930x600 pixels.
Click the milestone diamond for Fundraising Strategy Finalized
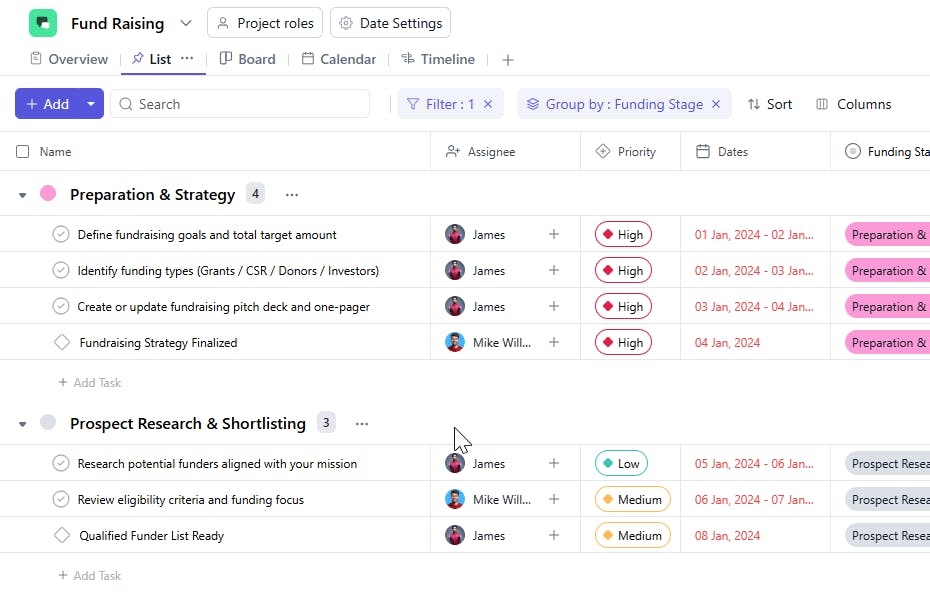pyautogui.click(x=61, y=343)
